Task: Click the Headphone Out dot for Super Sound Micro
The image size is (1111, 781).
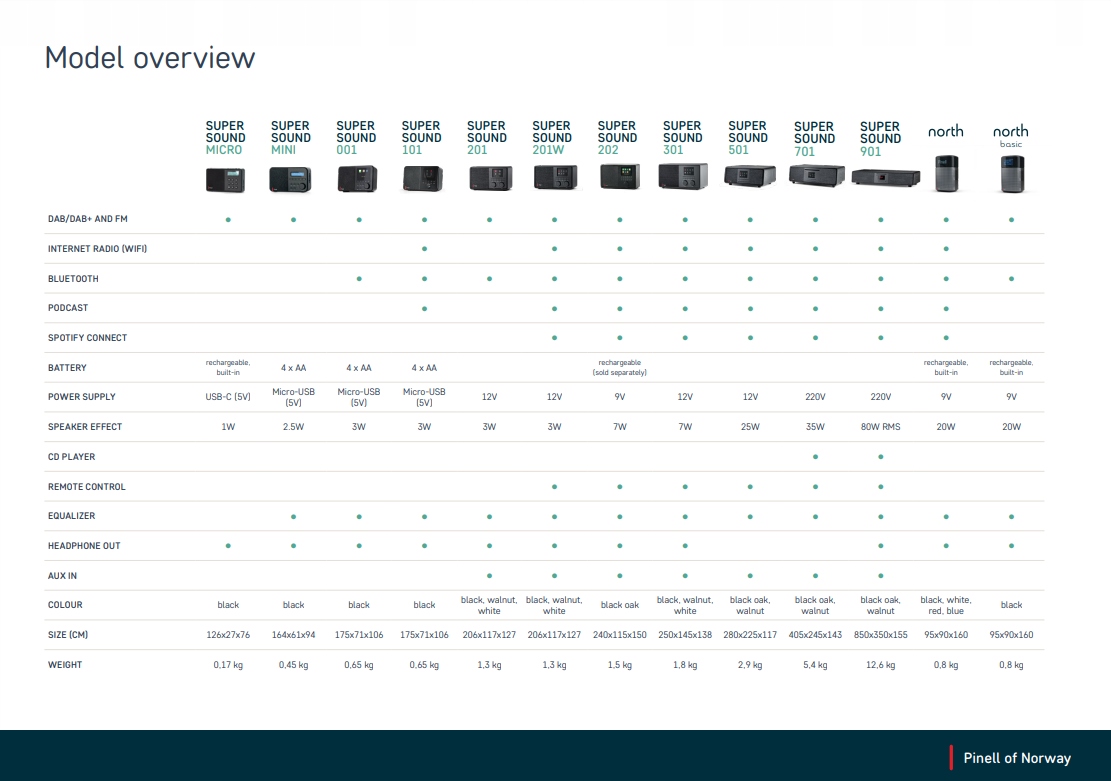Action: [228, 546]
